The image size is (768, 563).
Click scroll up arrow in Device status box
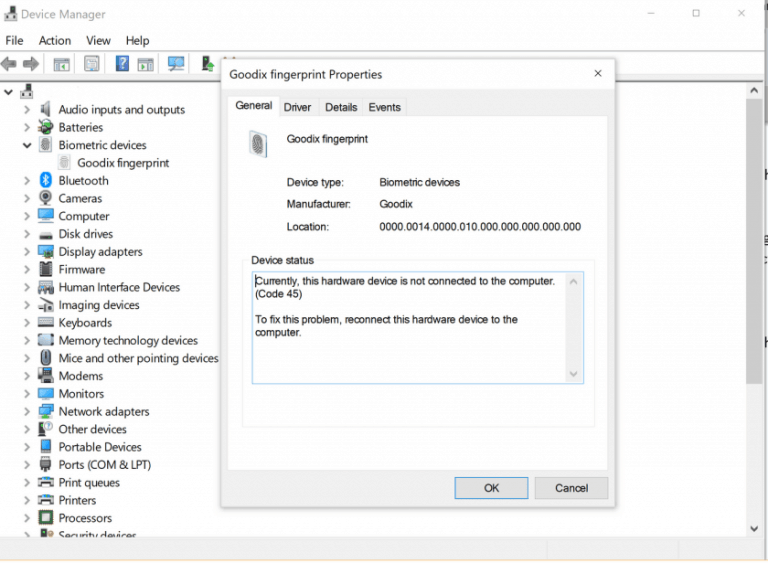click(x=573, y=281)
